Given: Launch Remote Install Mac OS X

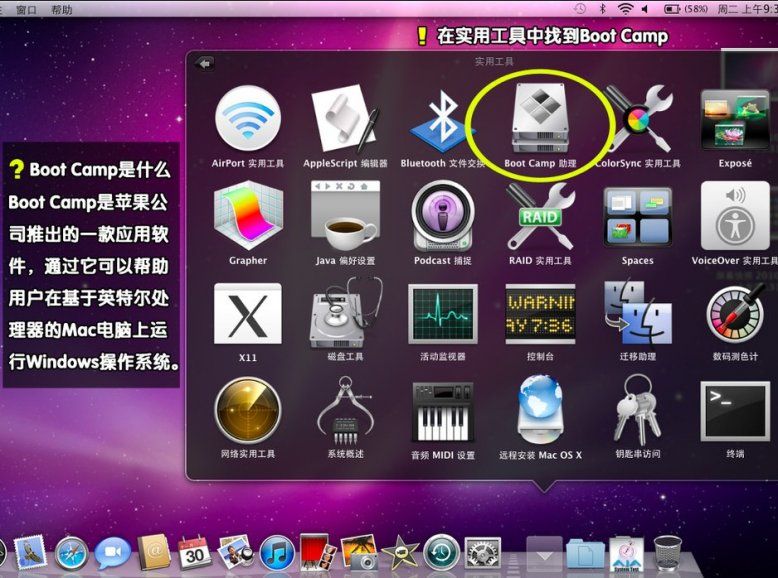Looking at the screenshot, I should (540, 410).
